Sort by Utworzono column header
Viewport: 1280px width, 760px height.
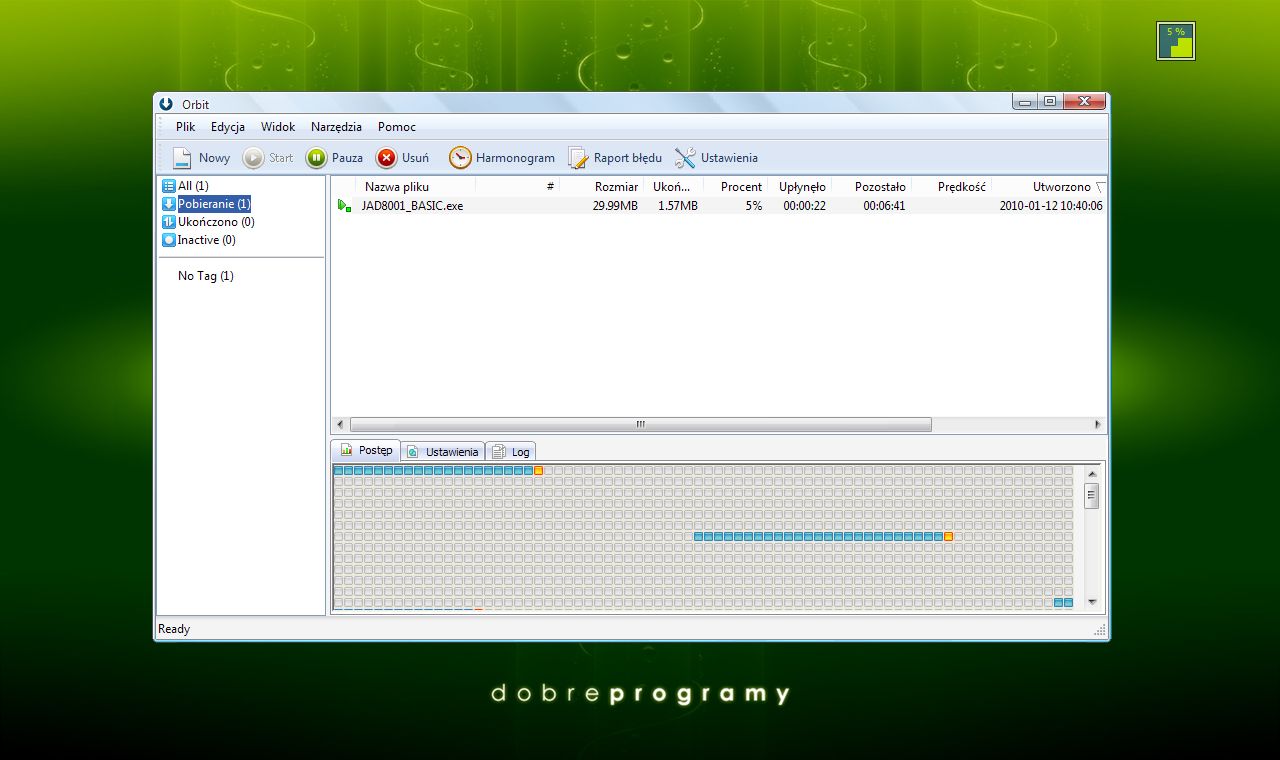tap(1049, 187)
